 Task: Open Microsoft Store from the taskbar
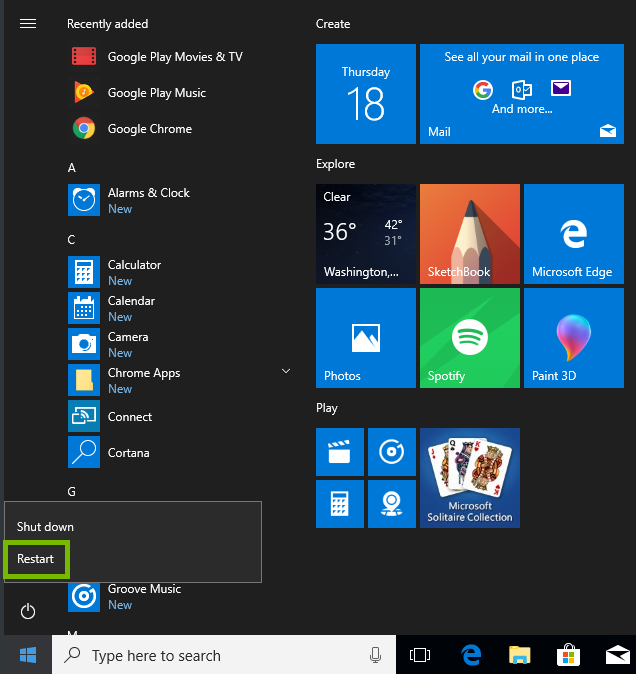(x=568, y=655)
